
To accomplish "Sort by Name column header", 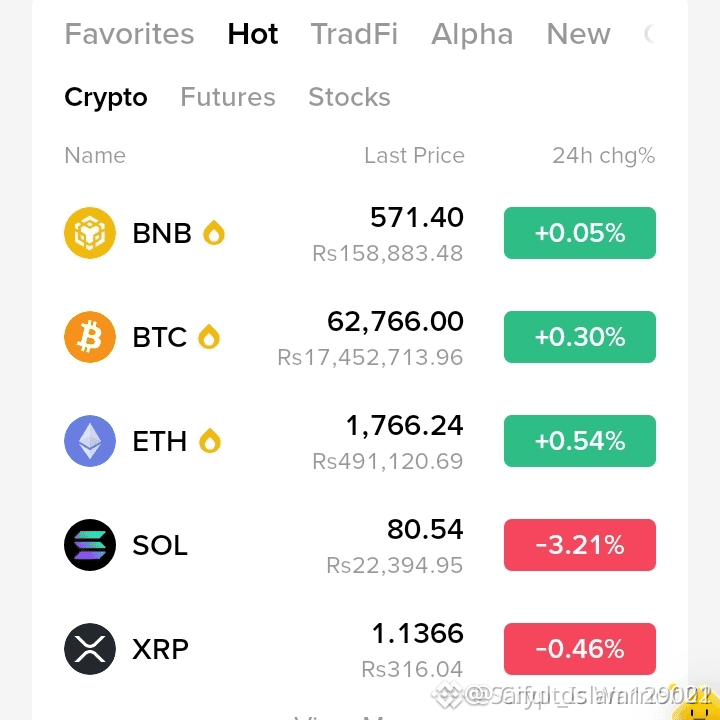I will click(x=95, y=156).
